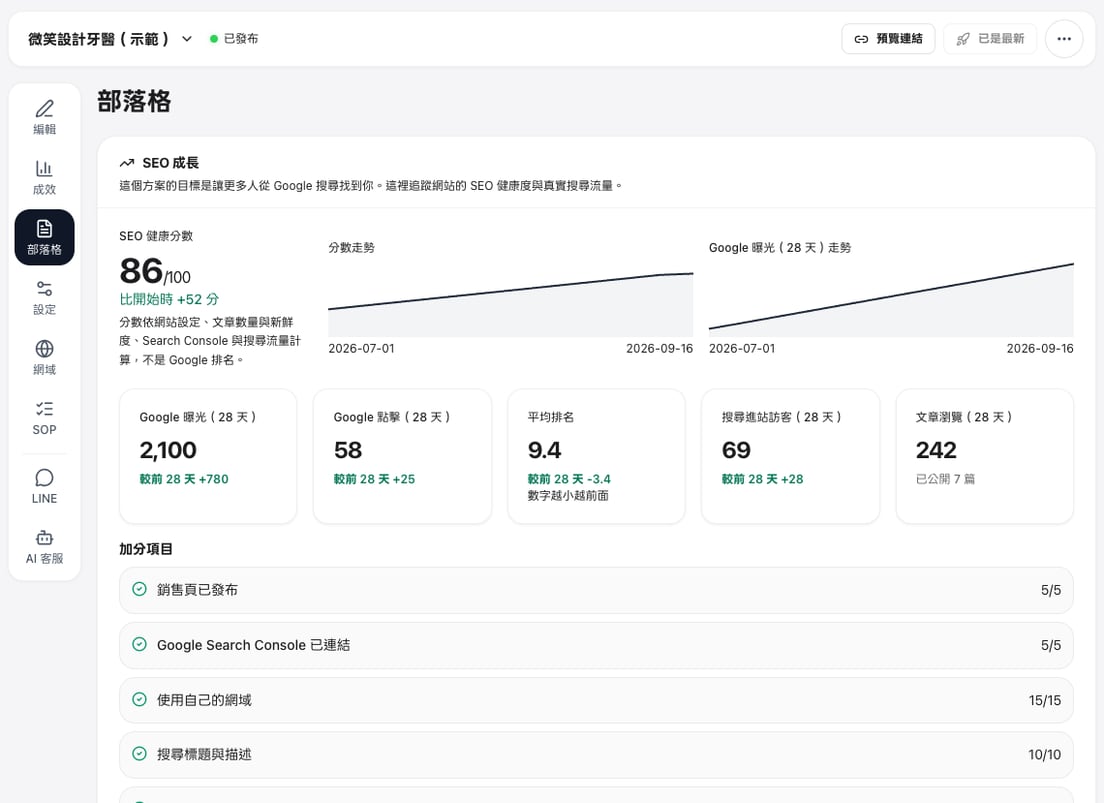Click the 預覽連結 button

coord(888,39)
